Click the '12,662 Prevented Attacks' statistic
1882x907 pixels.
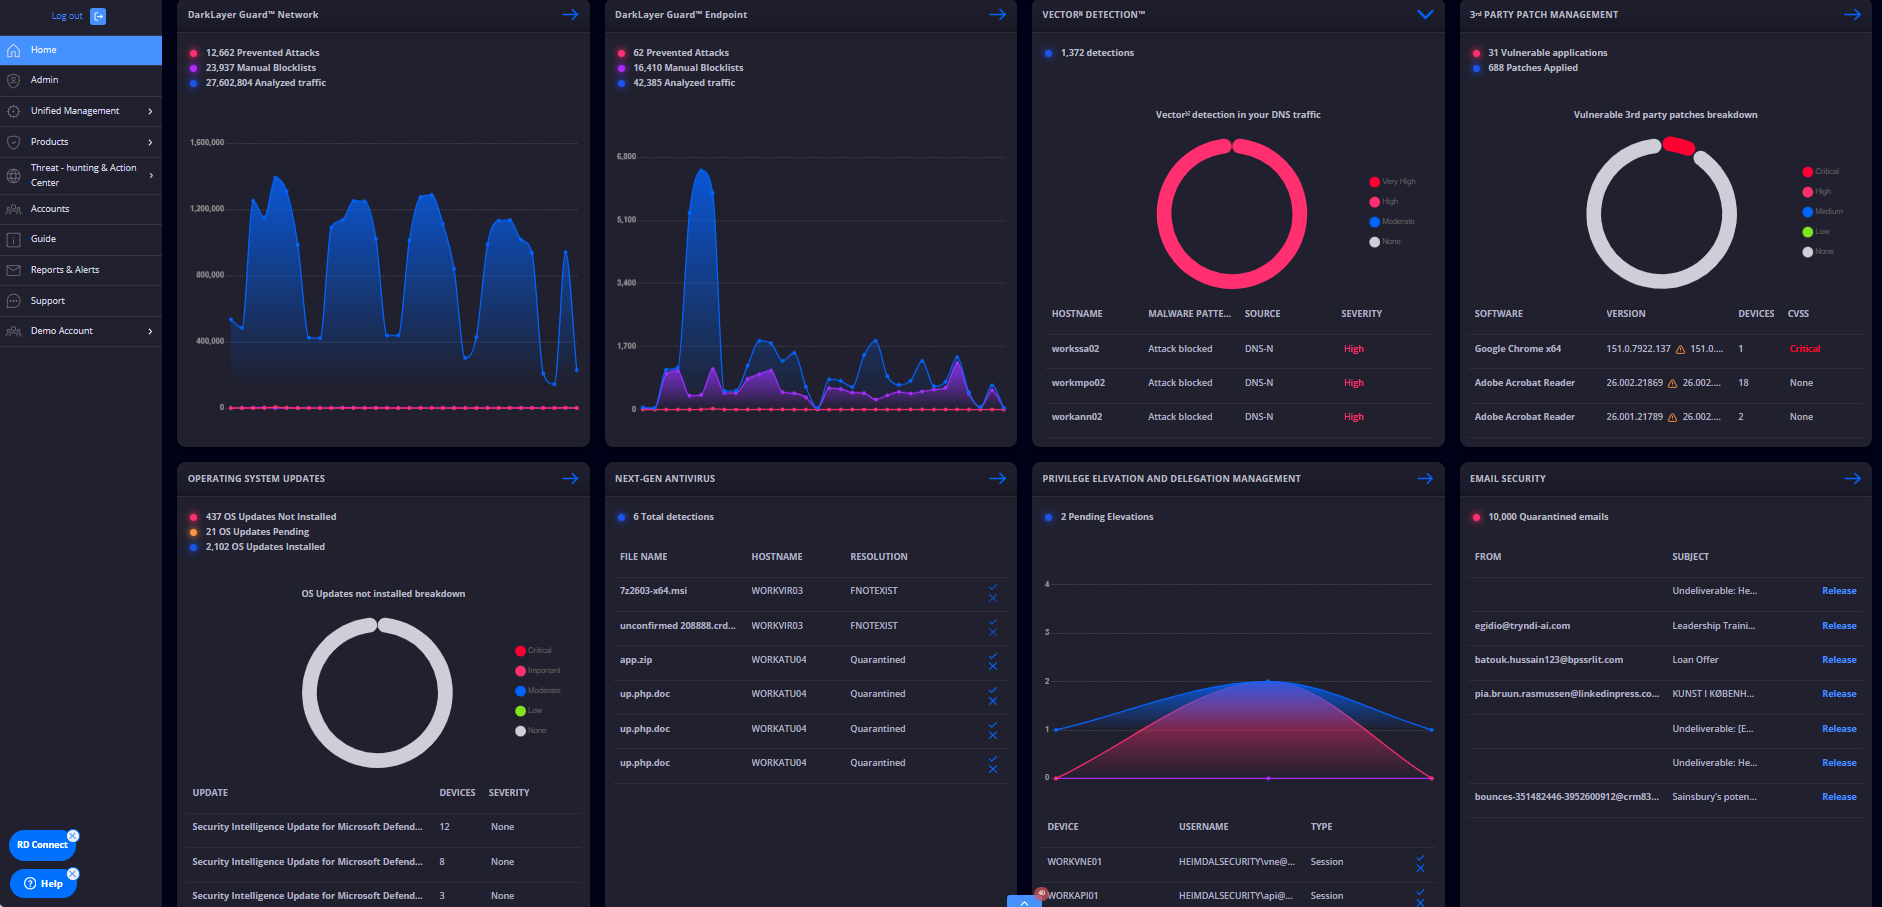pyautogui.click(x=263, y=53)
